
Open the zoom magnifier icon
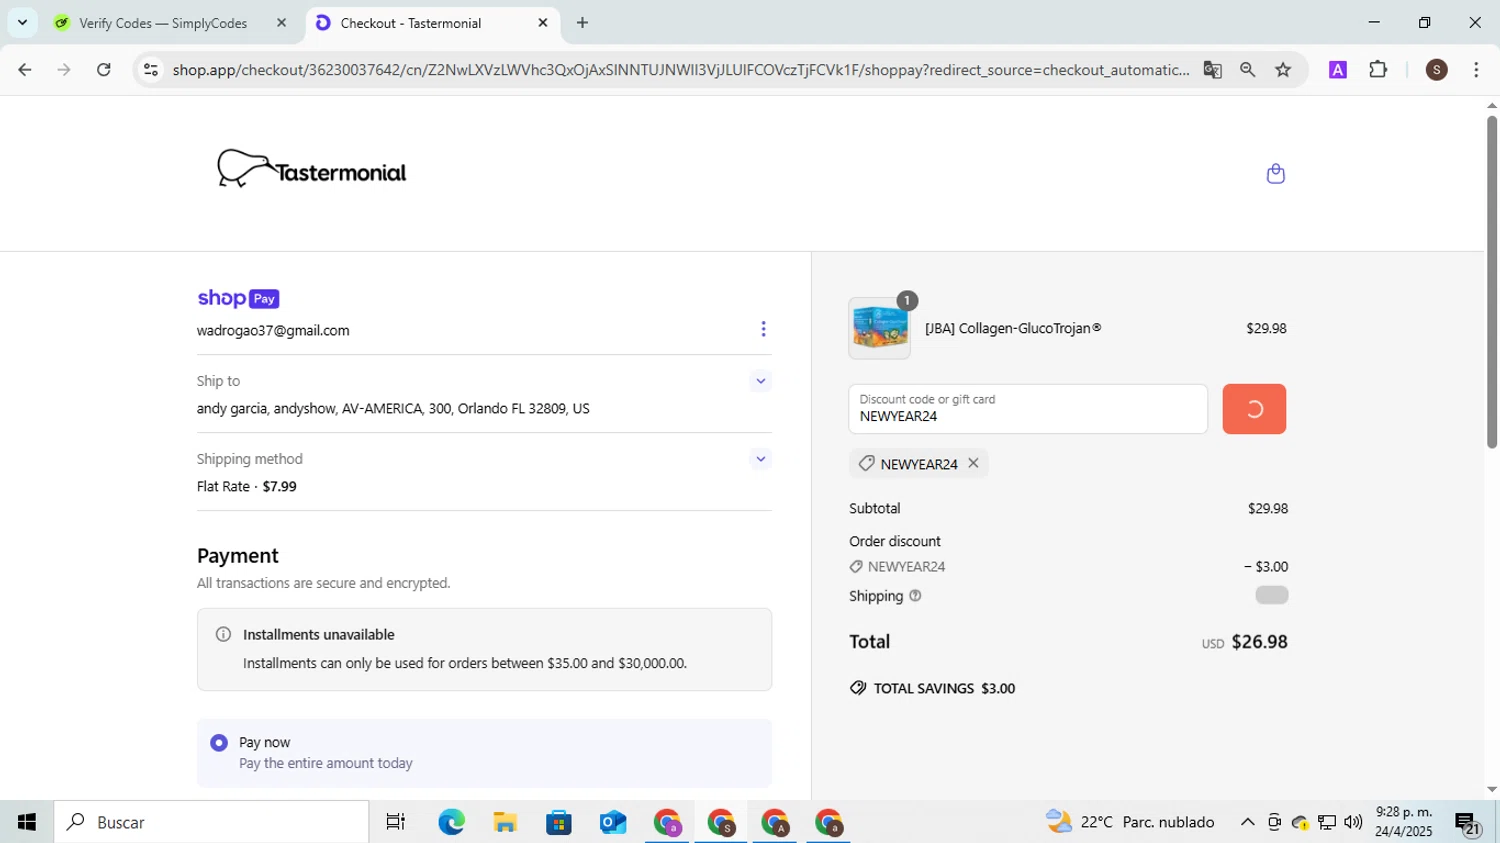click(1247, 70)
